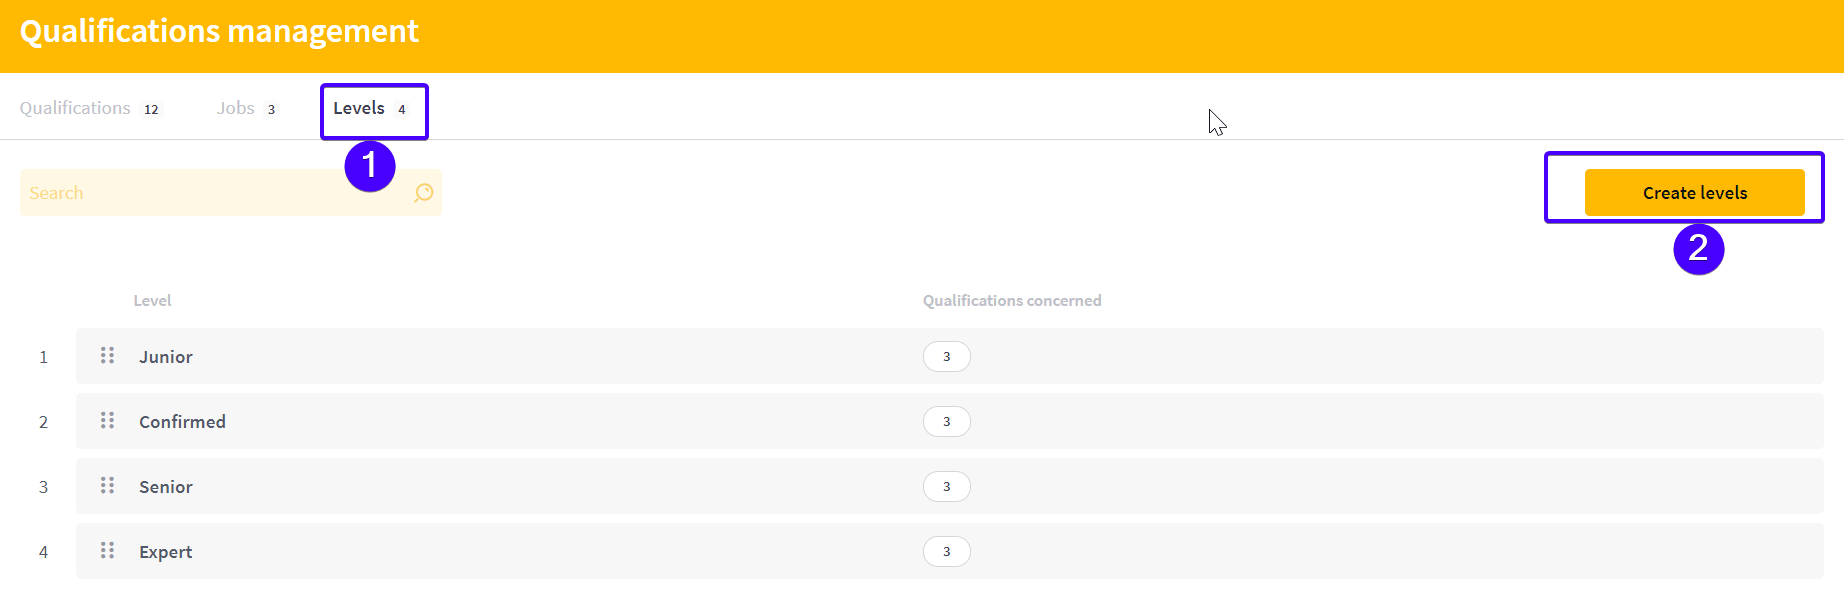Select the Expert level name
1844x593 pixels.
166,552
